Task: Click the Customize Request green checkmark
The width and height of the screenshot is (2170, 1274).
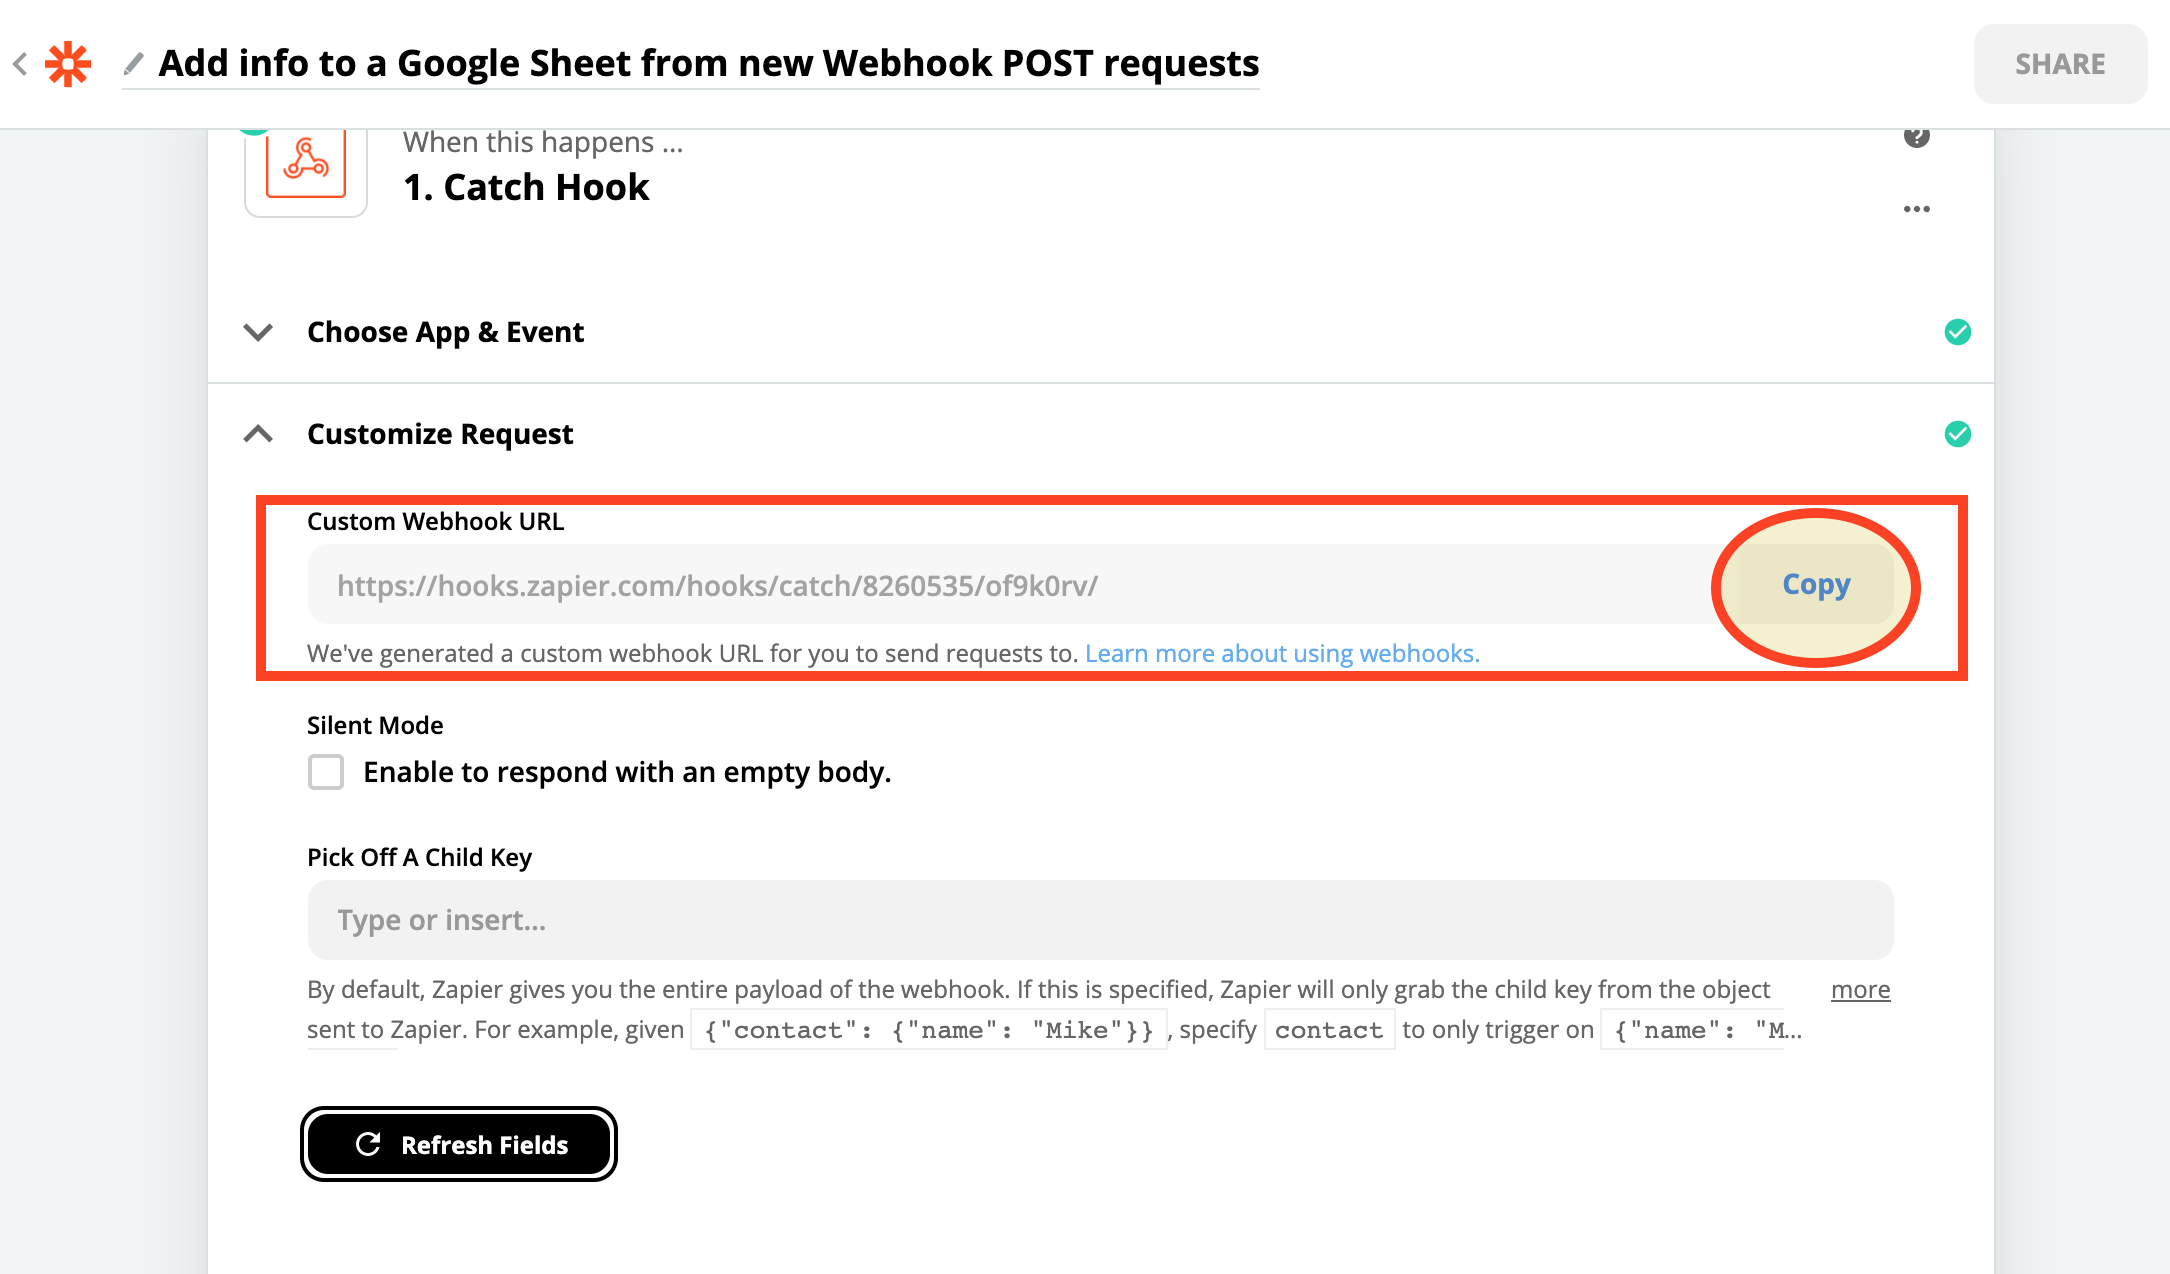Action: click(x=1957, y=434)
